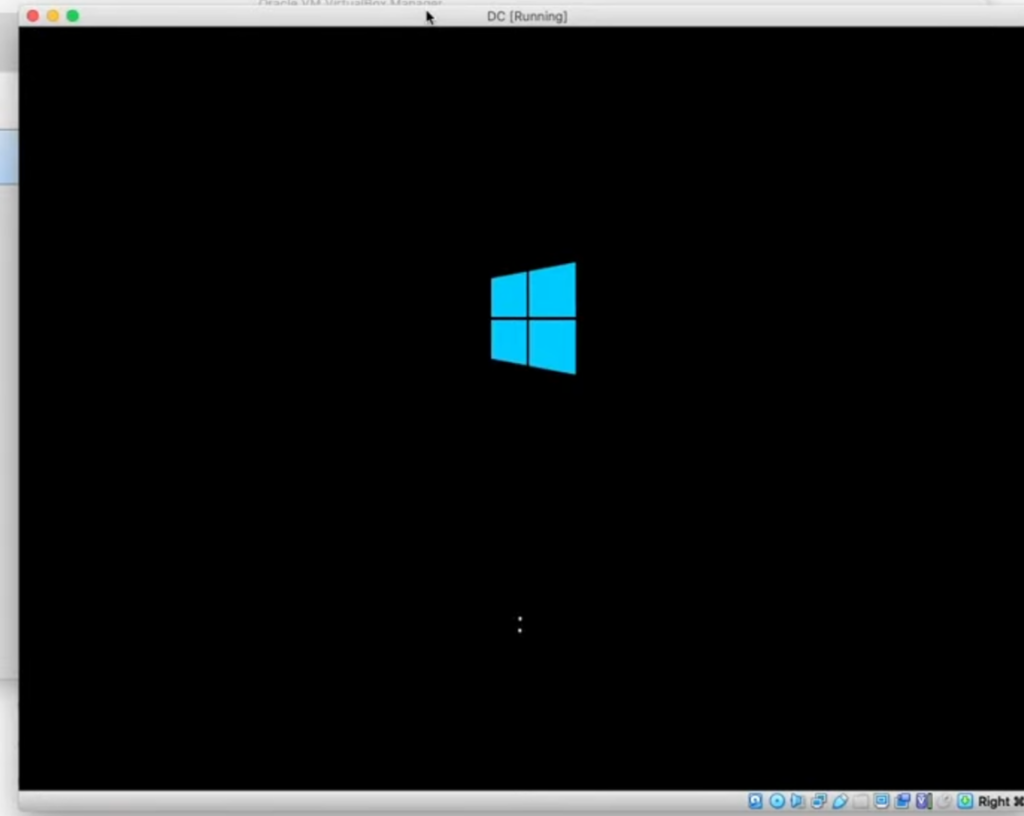Minimize the VM window with yellow button
The image size is (1024, 816).
coord(52,16)
